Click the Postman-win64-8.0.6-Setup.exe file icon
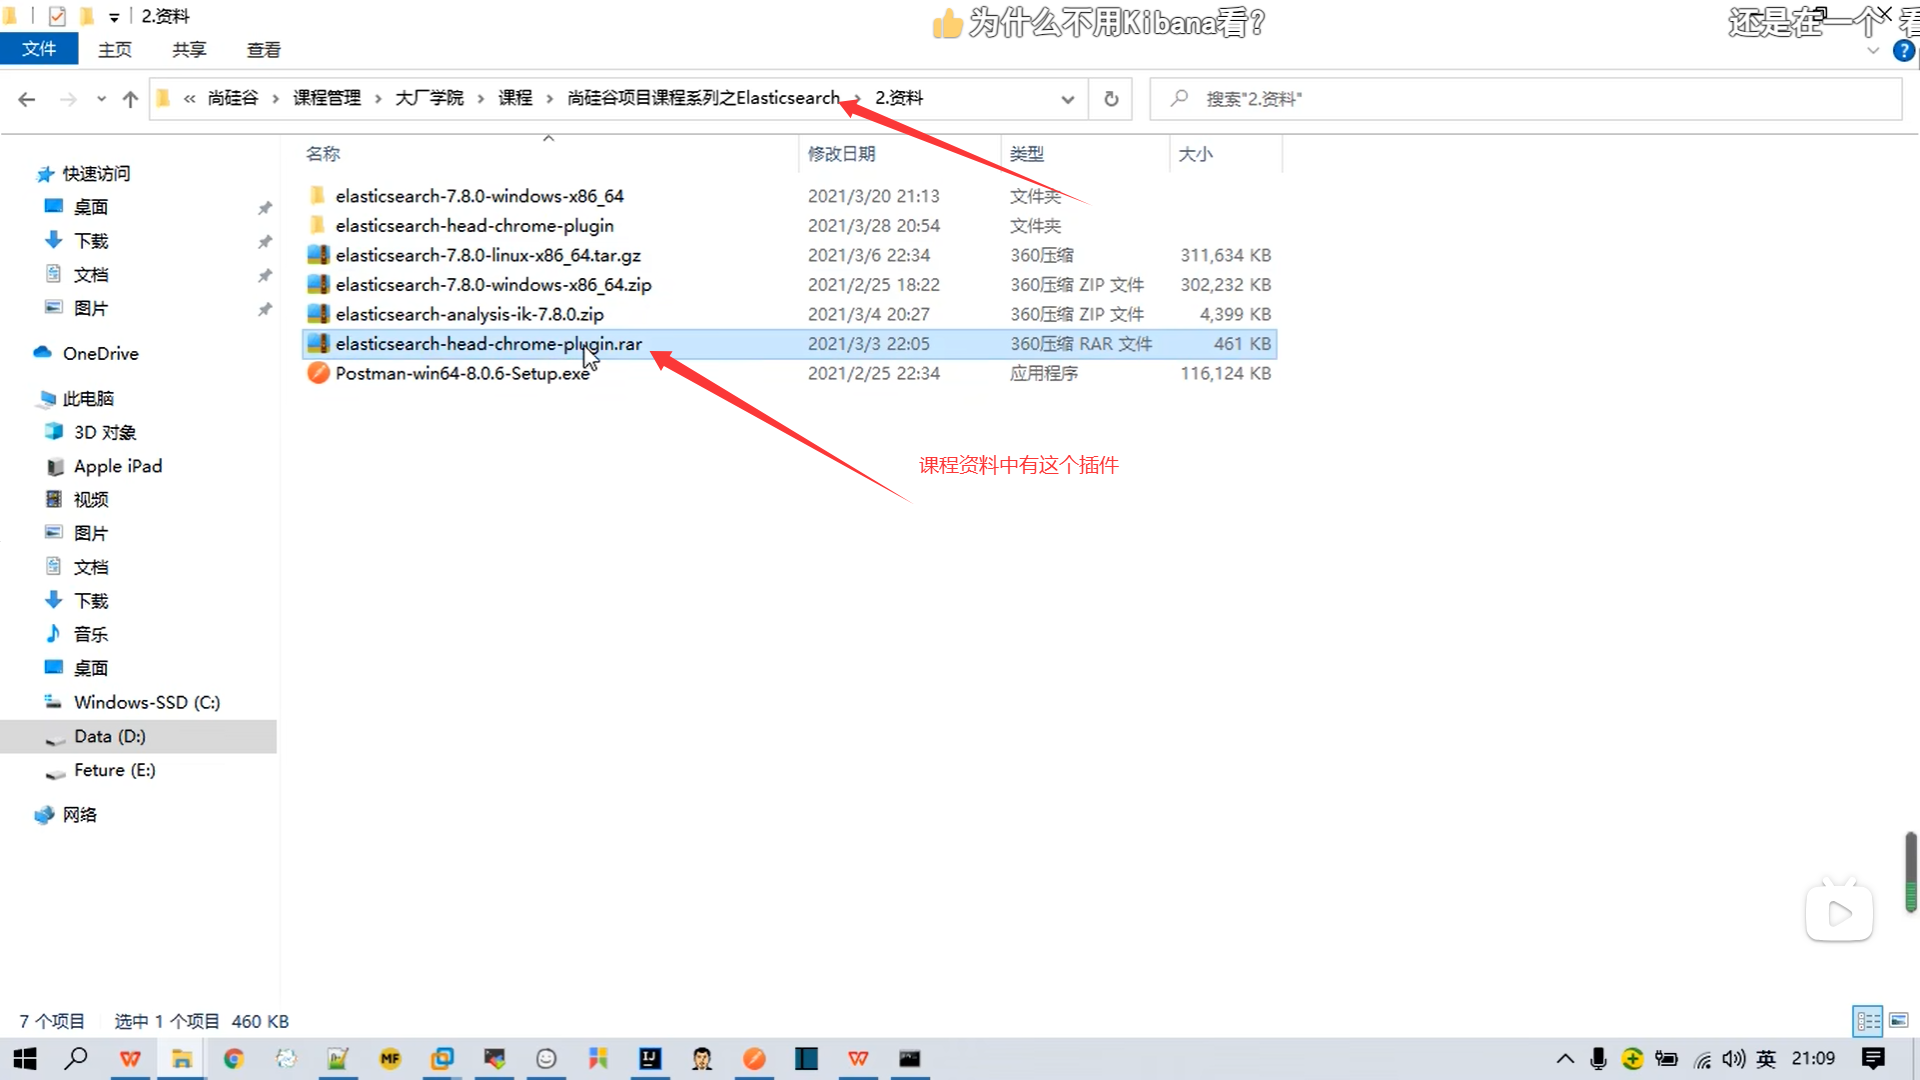This screenshot has height=1080, width=1920. tap(318, 373)
